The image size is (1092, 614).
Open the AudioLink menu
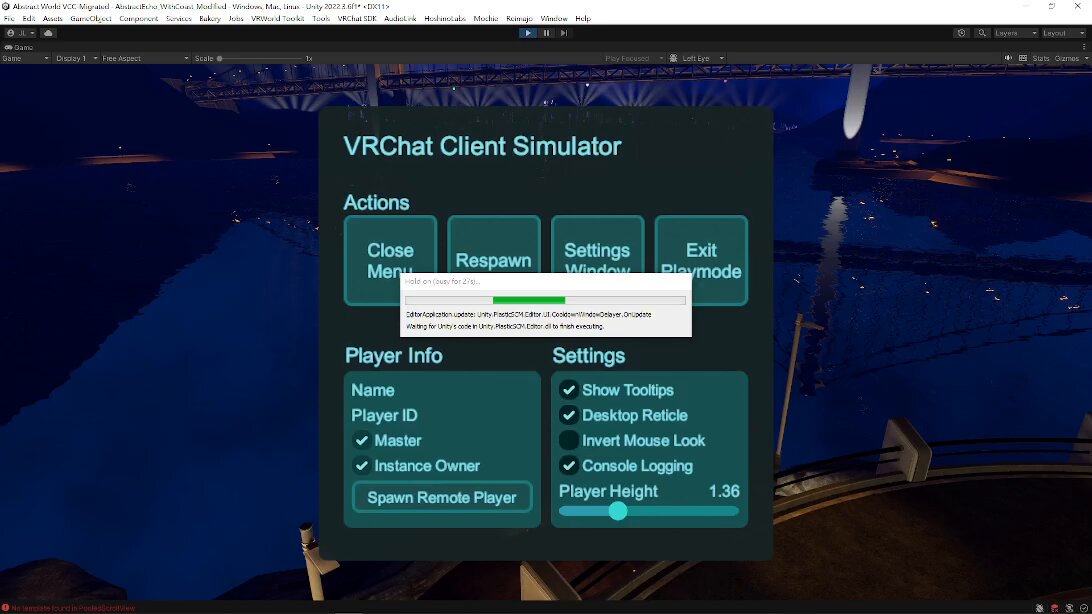[x=400, y=19]
